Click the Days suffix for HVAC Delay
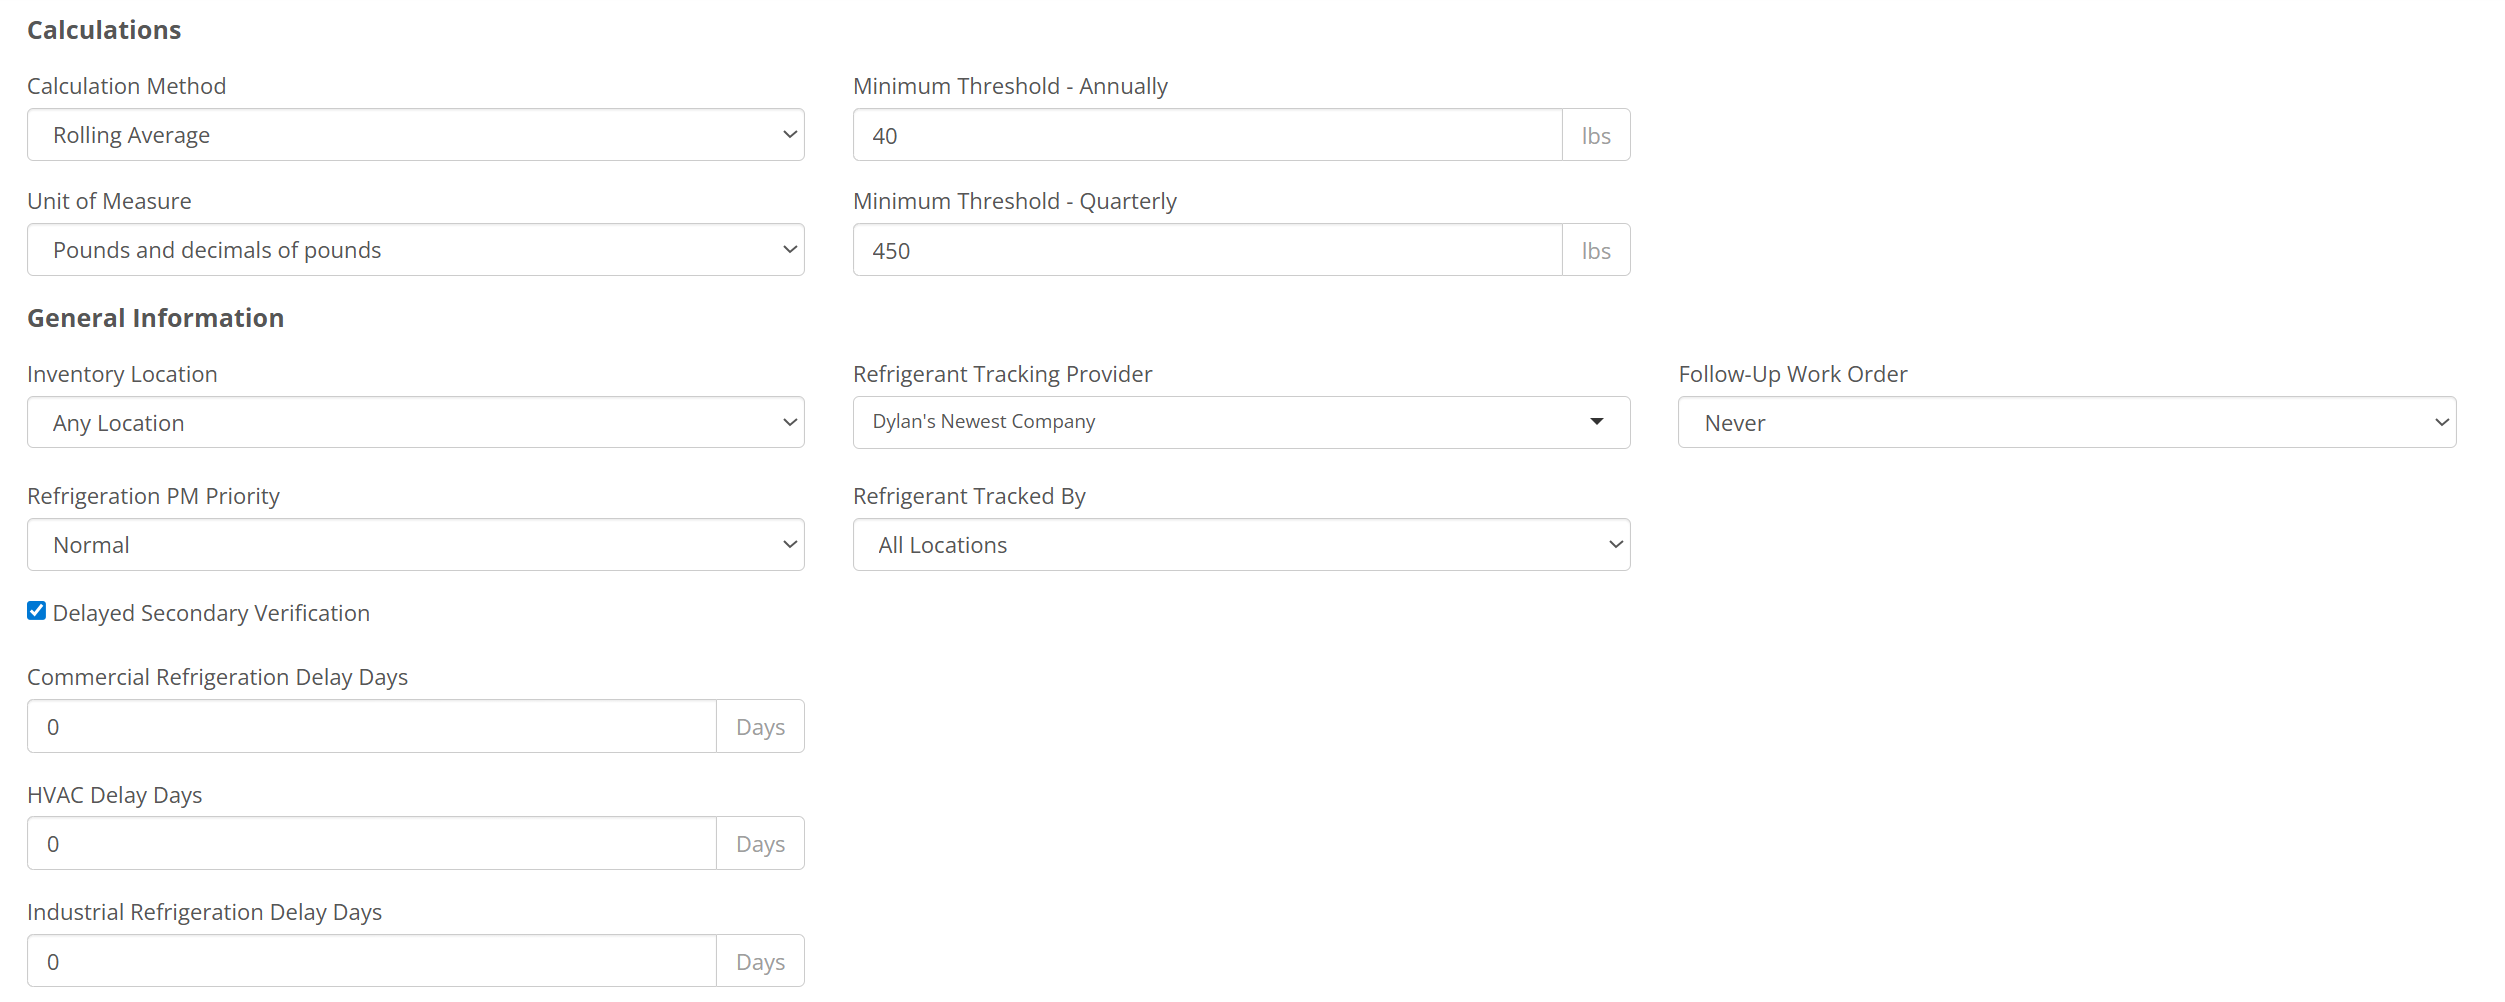The width and height of the screenshot is (2505, 1002). [x=760, y=844]
